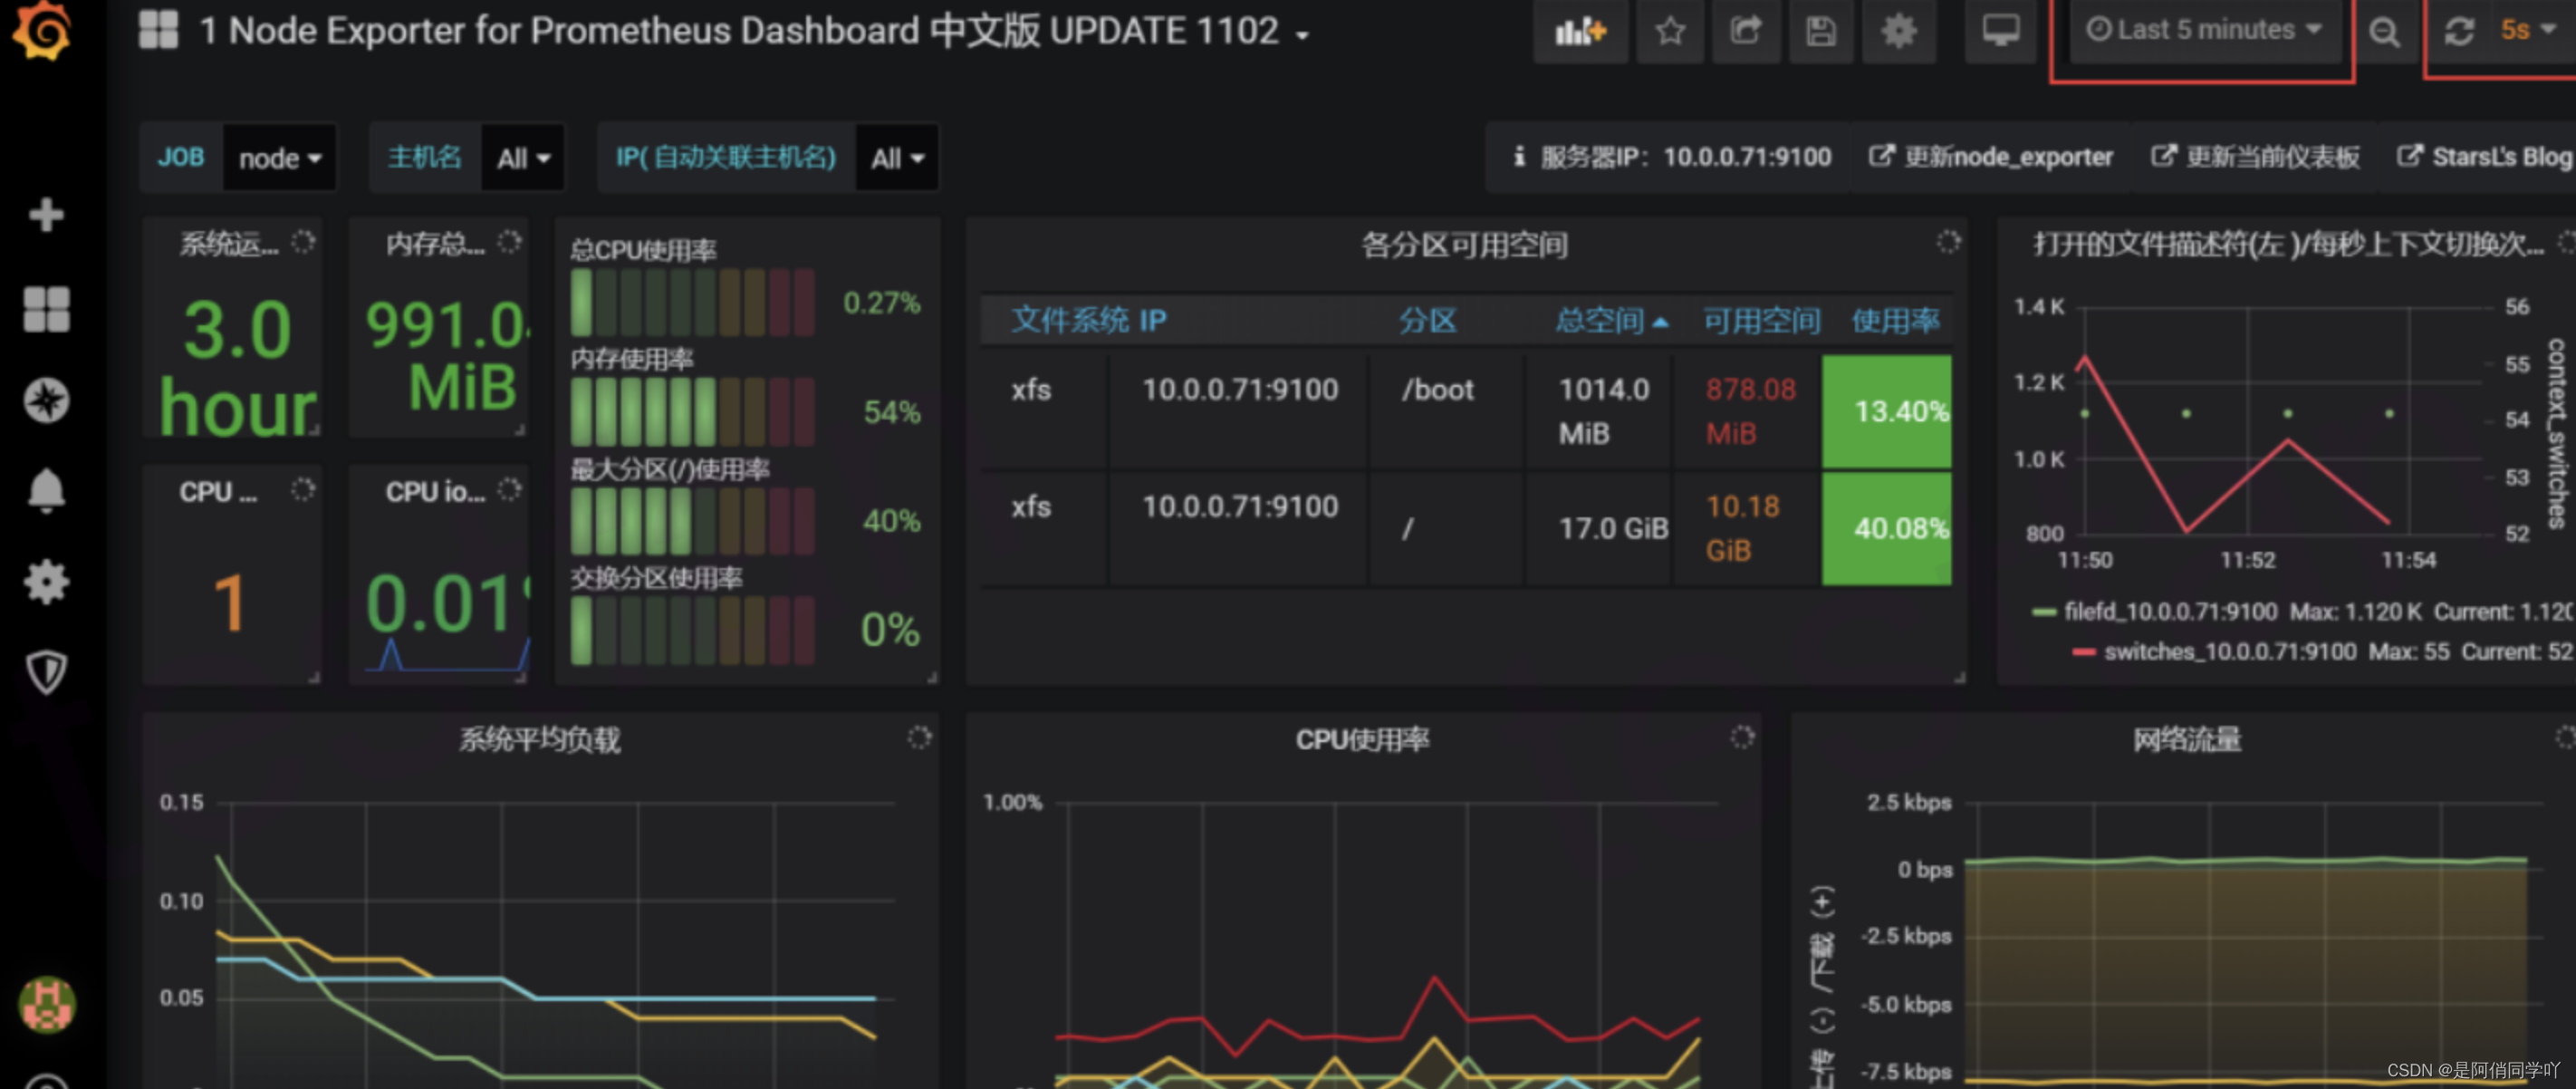Open Dashboards menu in left sidebar
This screenshot has width=2576, height=1089.
click(46, 309)
